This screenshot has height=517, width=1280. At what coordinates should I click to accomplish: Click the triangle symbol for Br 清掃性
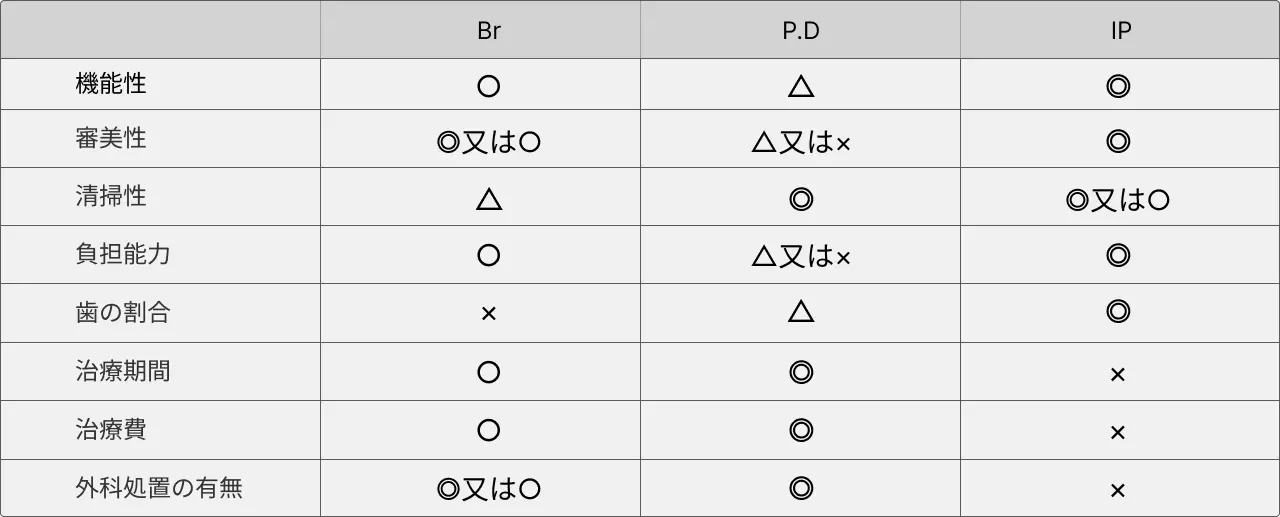click(x=489, y=199)
